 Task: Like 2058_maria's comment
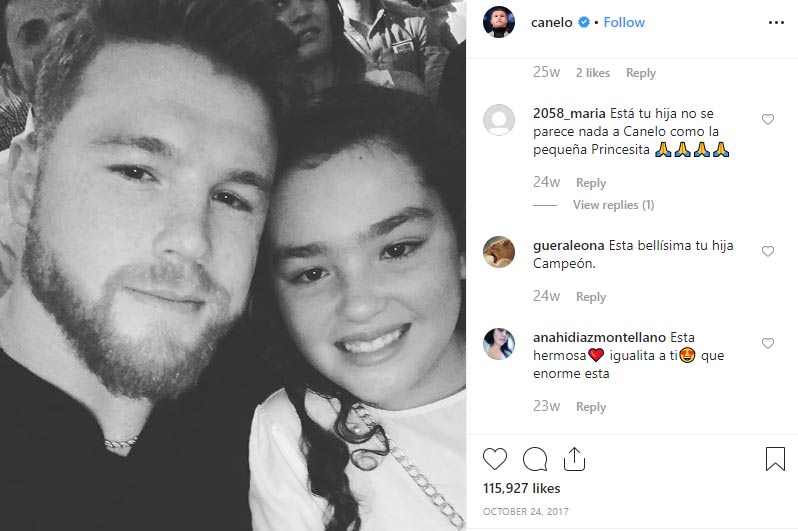(x=767, y=119)
